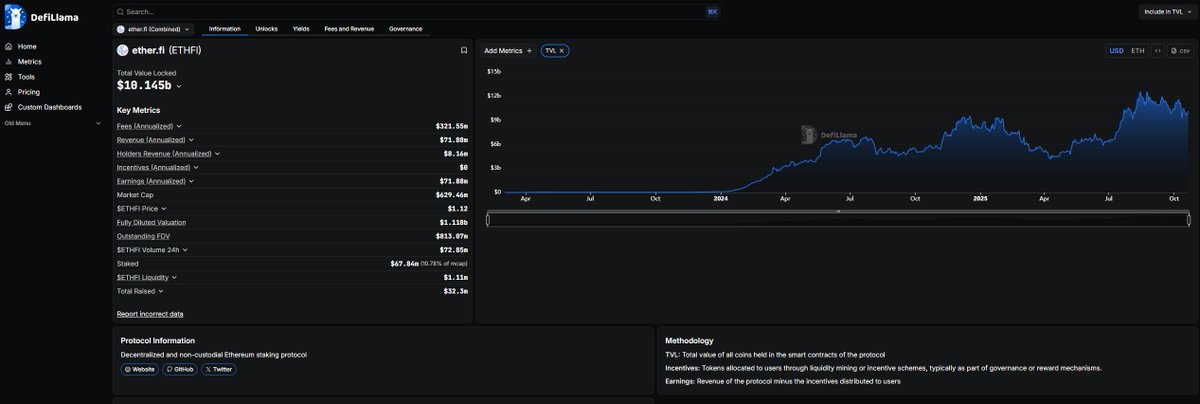The width and height of the screenshot is (1200, 404).
Task: Click the left handle of chart range slider
Action: [488, 219]
